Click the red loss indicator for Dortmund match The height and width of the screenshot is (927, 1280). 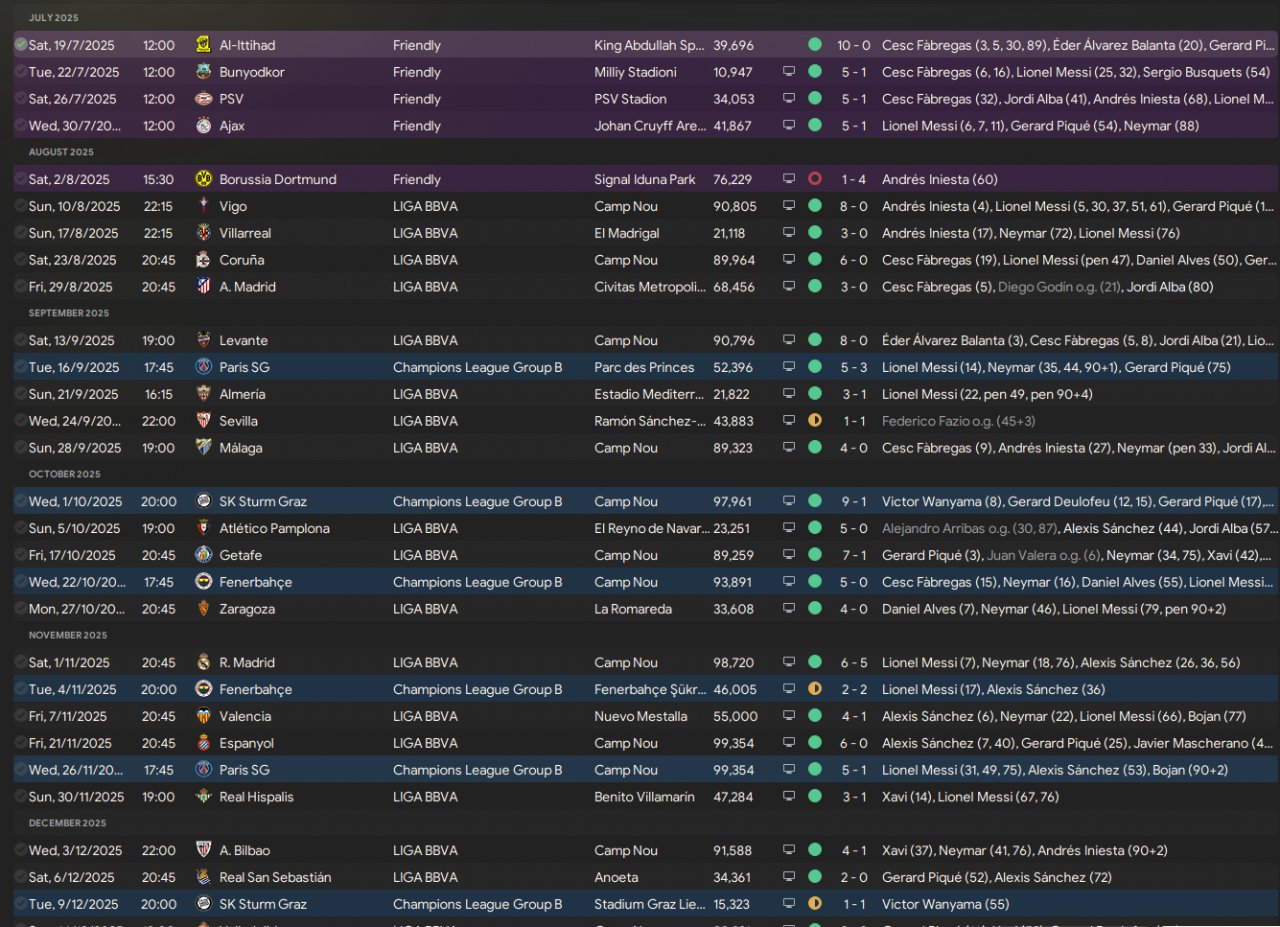(x=815, y=180)
